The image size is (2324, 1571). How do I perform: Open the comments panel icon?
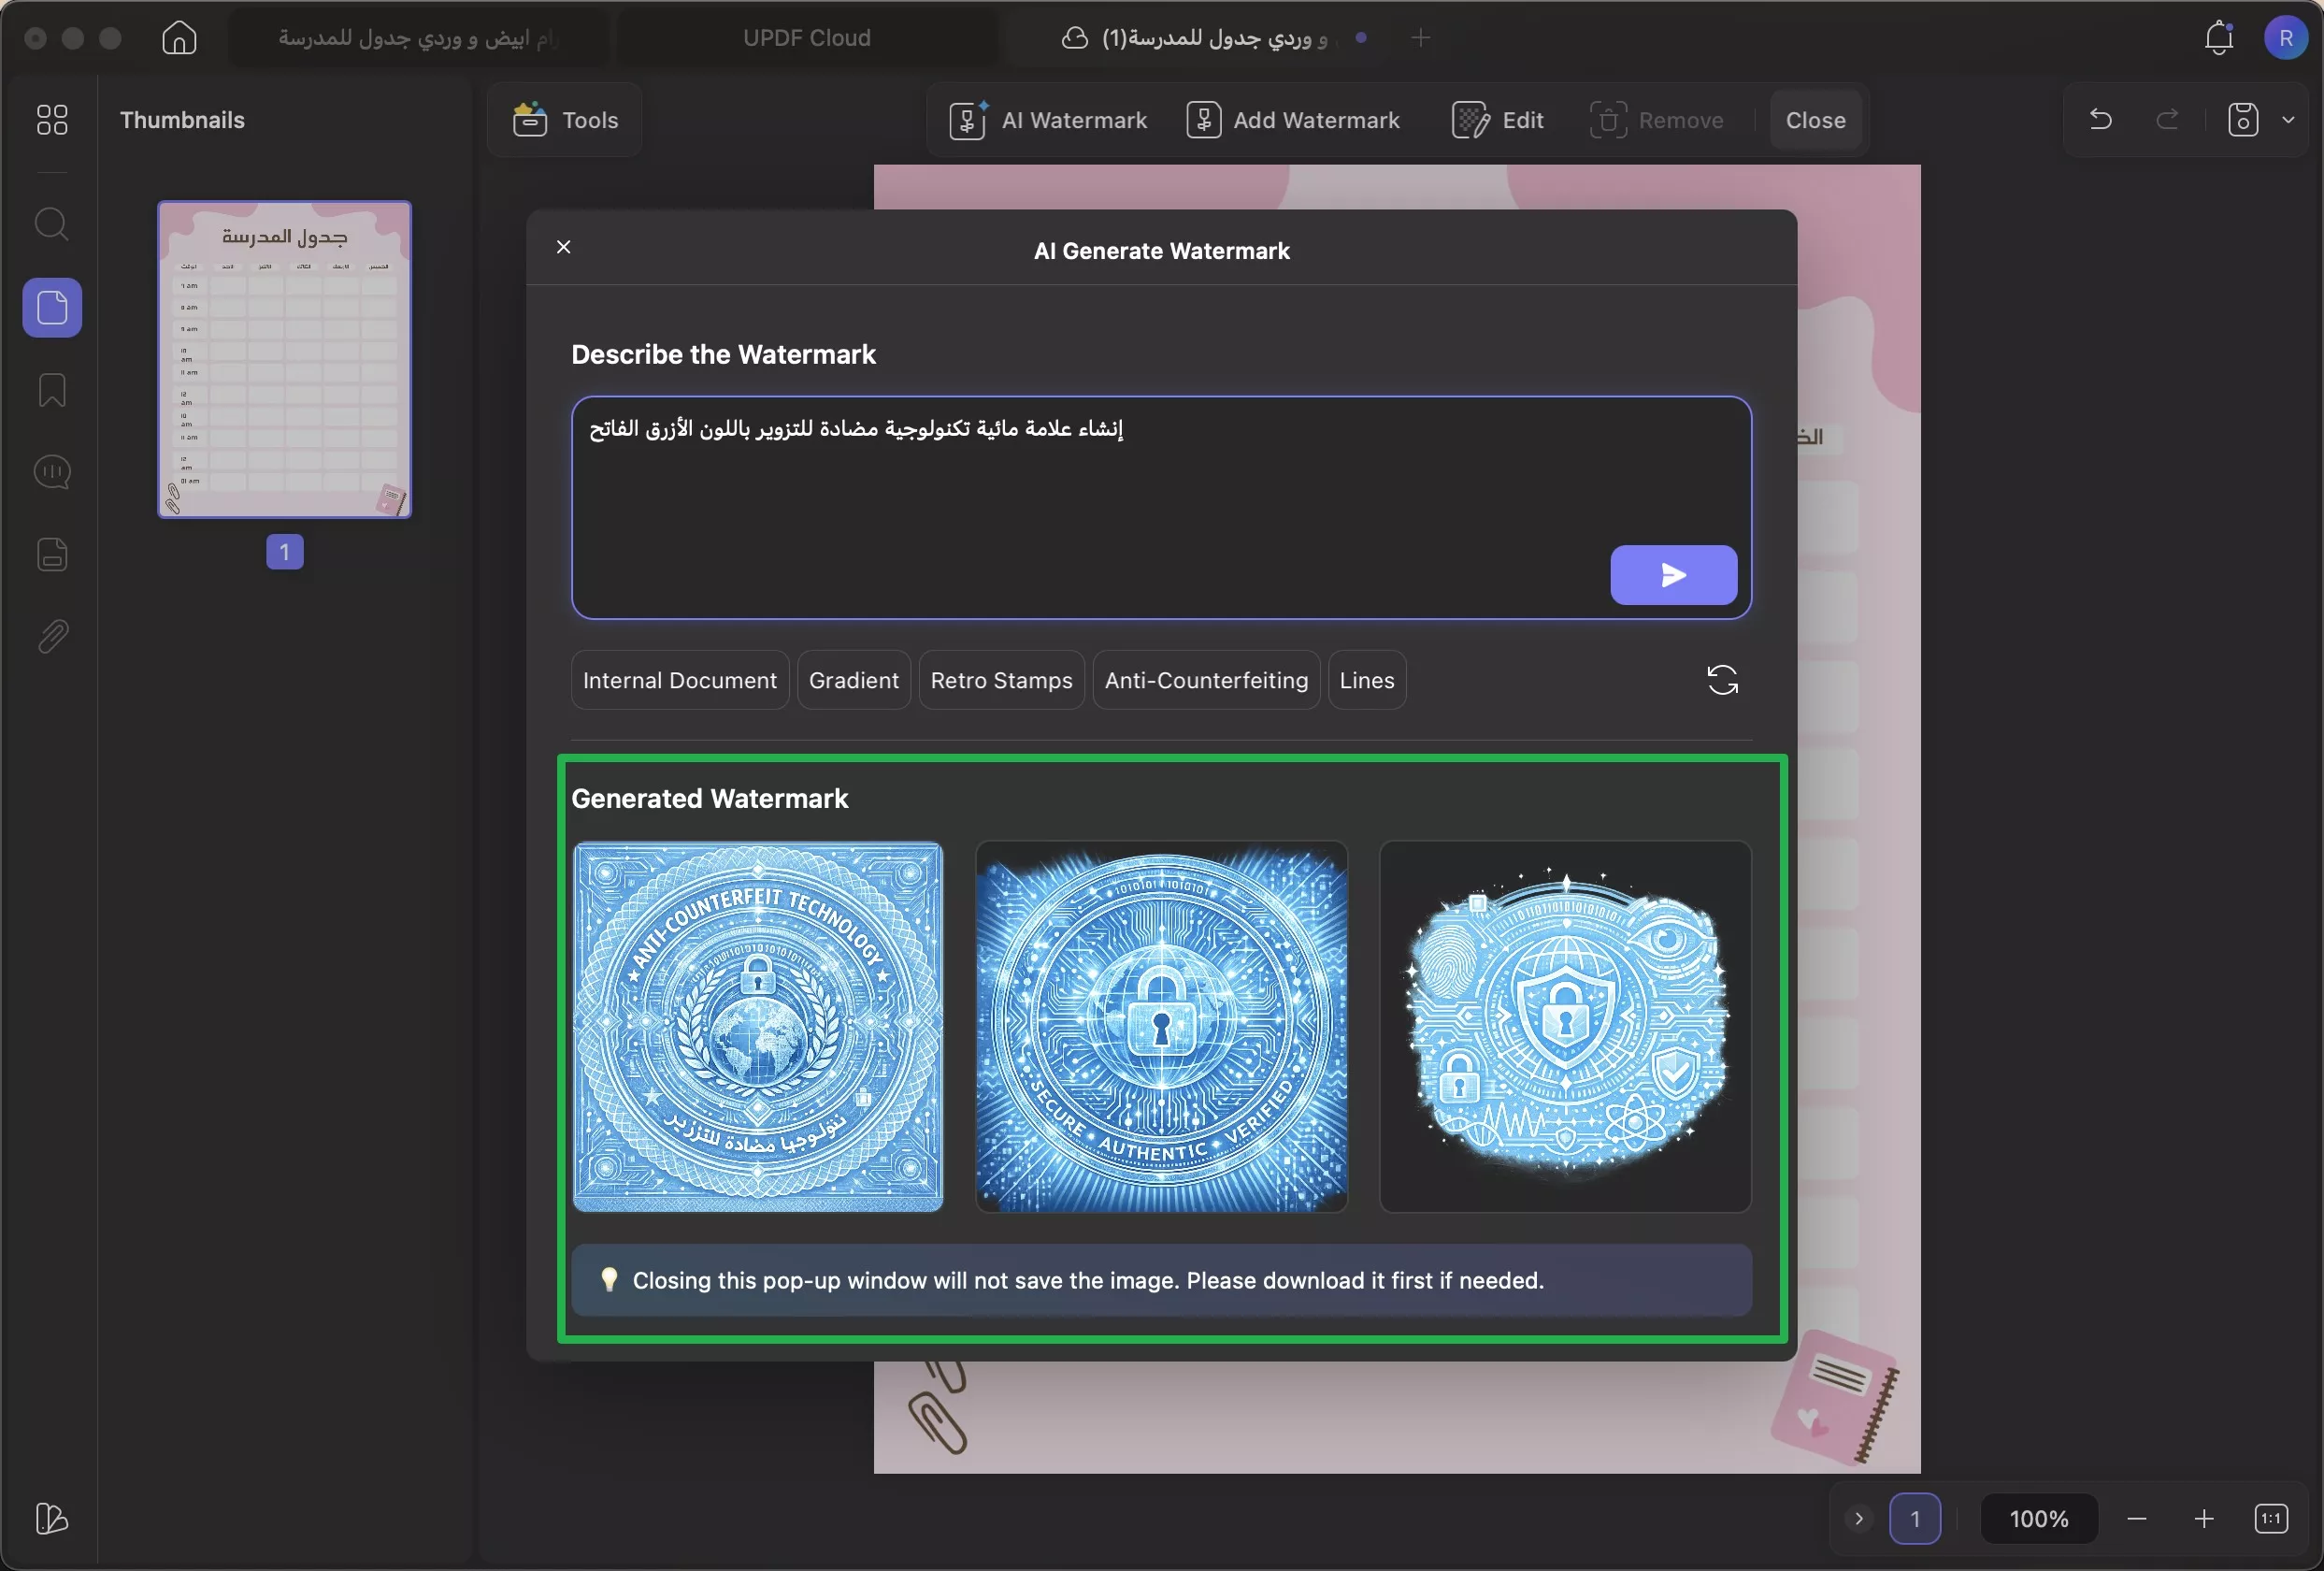point(52,472)
